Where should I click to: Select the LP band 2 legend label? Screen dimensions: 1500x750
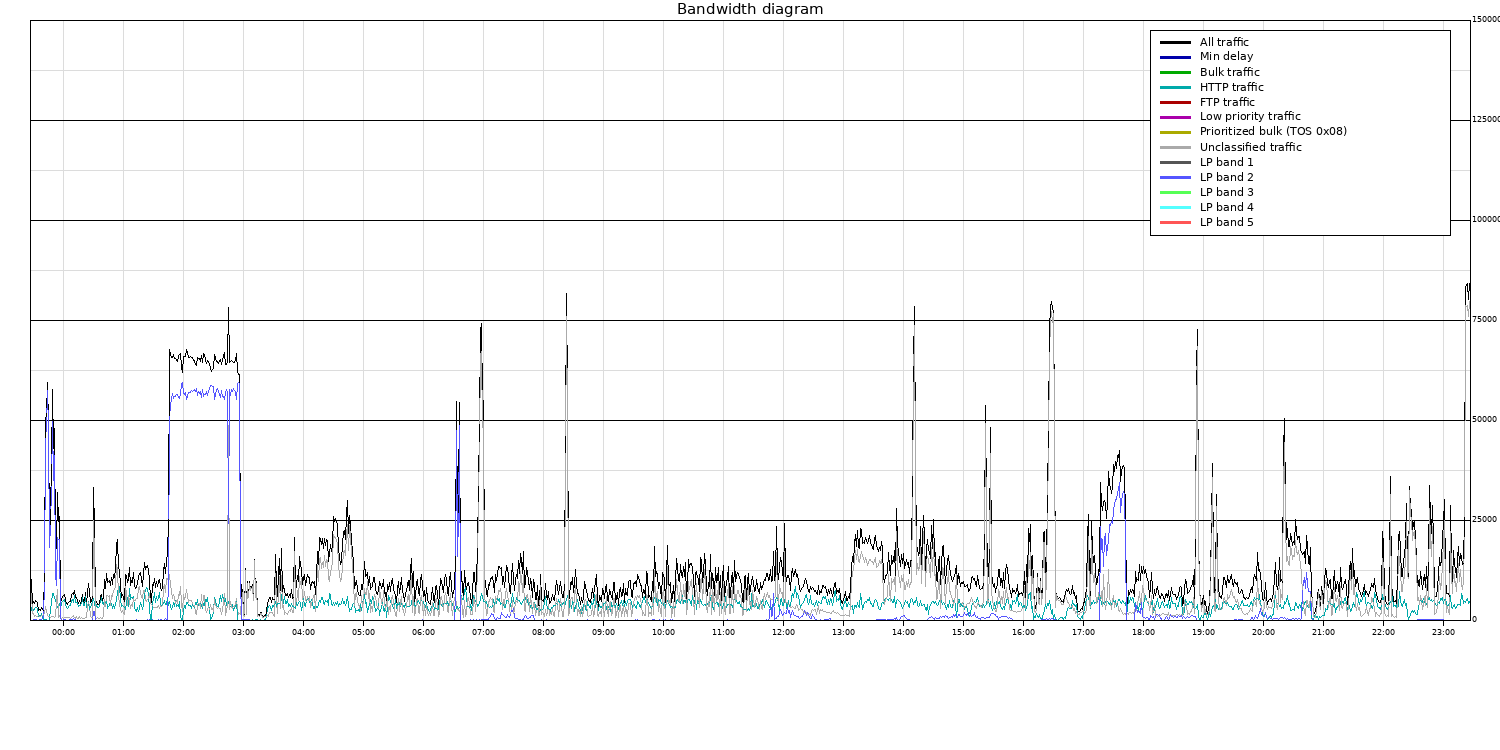pyautogui.click(x=1226, y=177)
